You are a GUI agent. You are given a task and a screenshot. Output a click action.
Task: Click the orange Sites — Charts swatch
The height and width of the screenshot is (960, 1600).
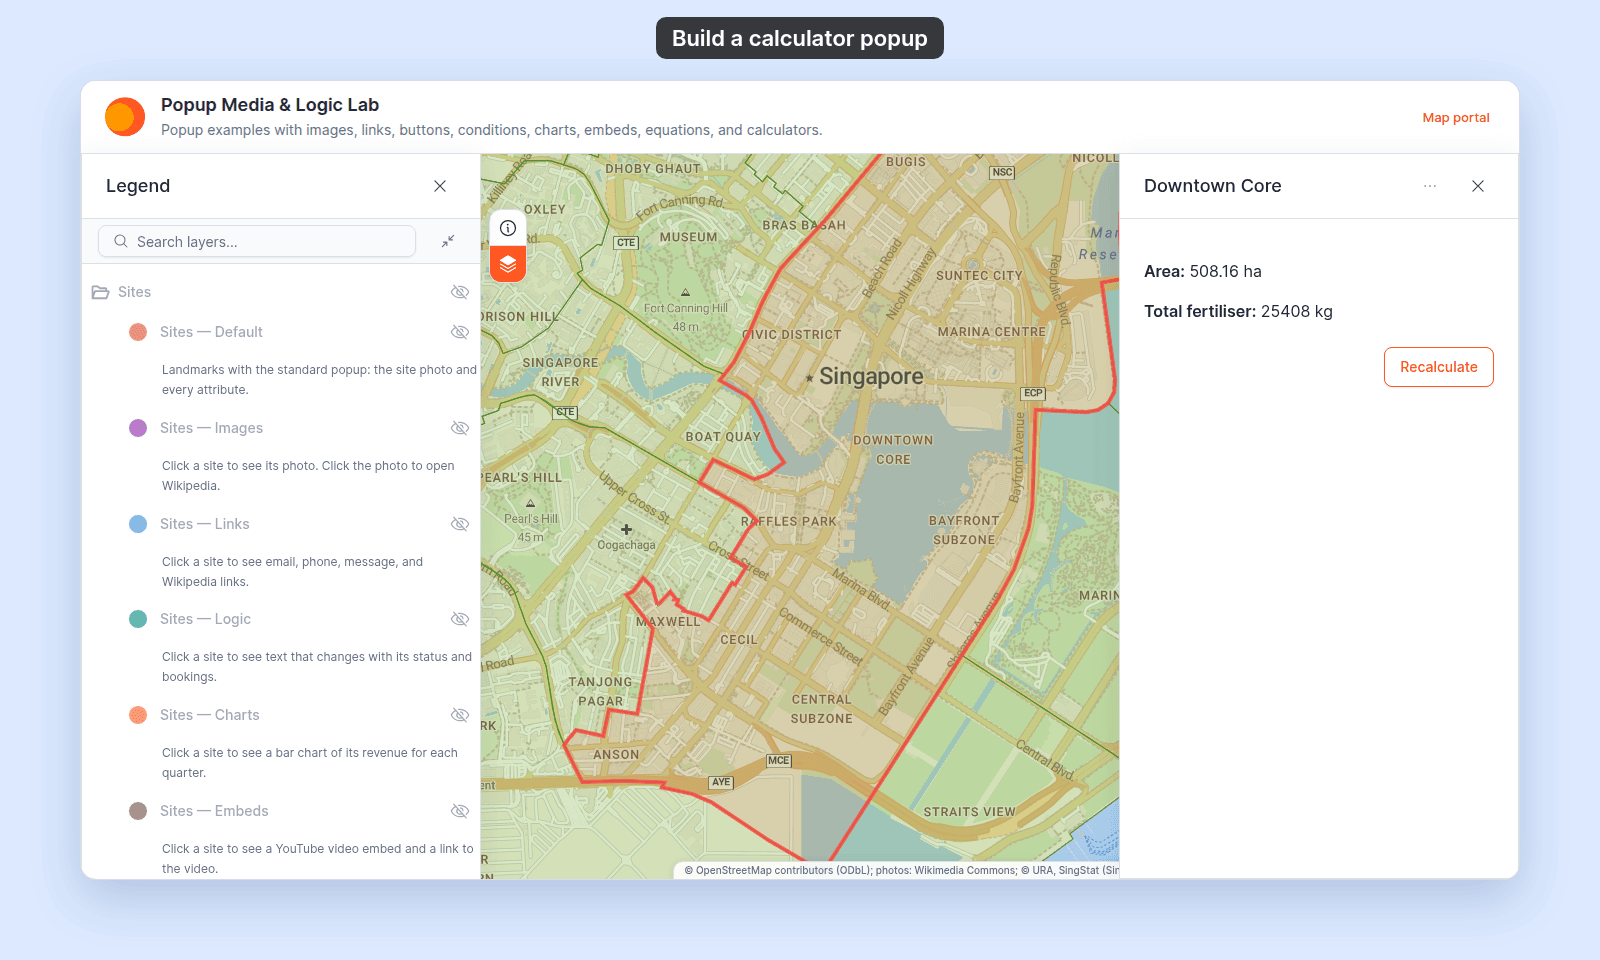tap(138, 715)
